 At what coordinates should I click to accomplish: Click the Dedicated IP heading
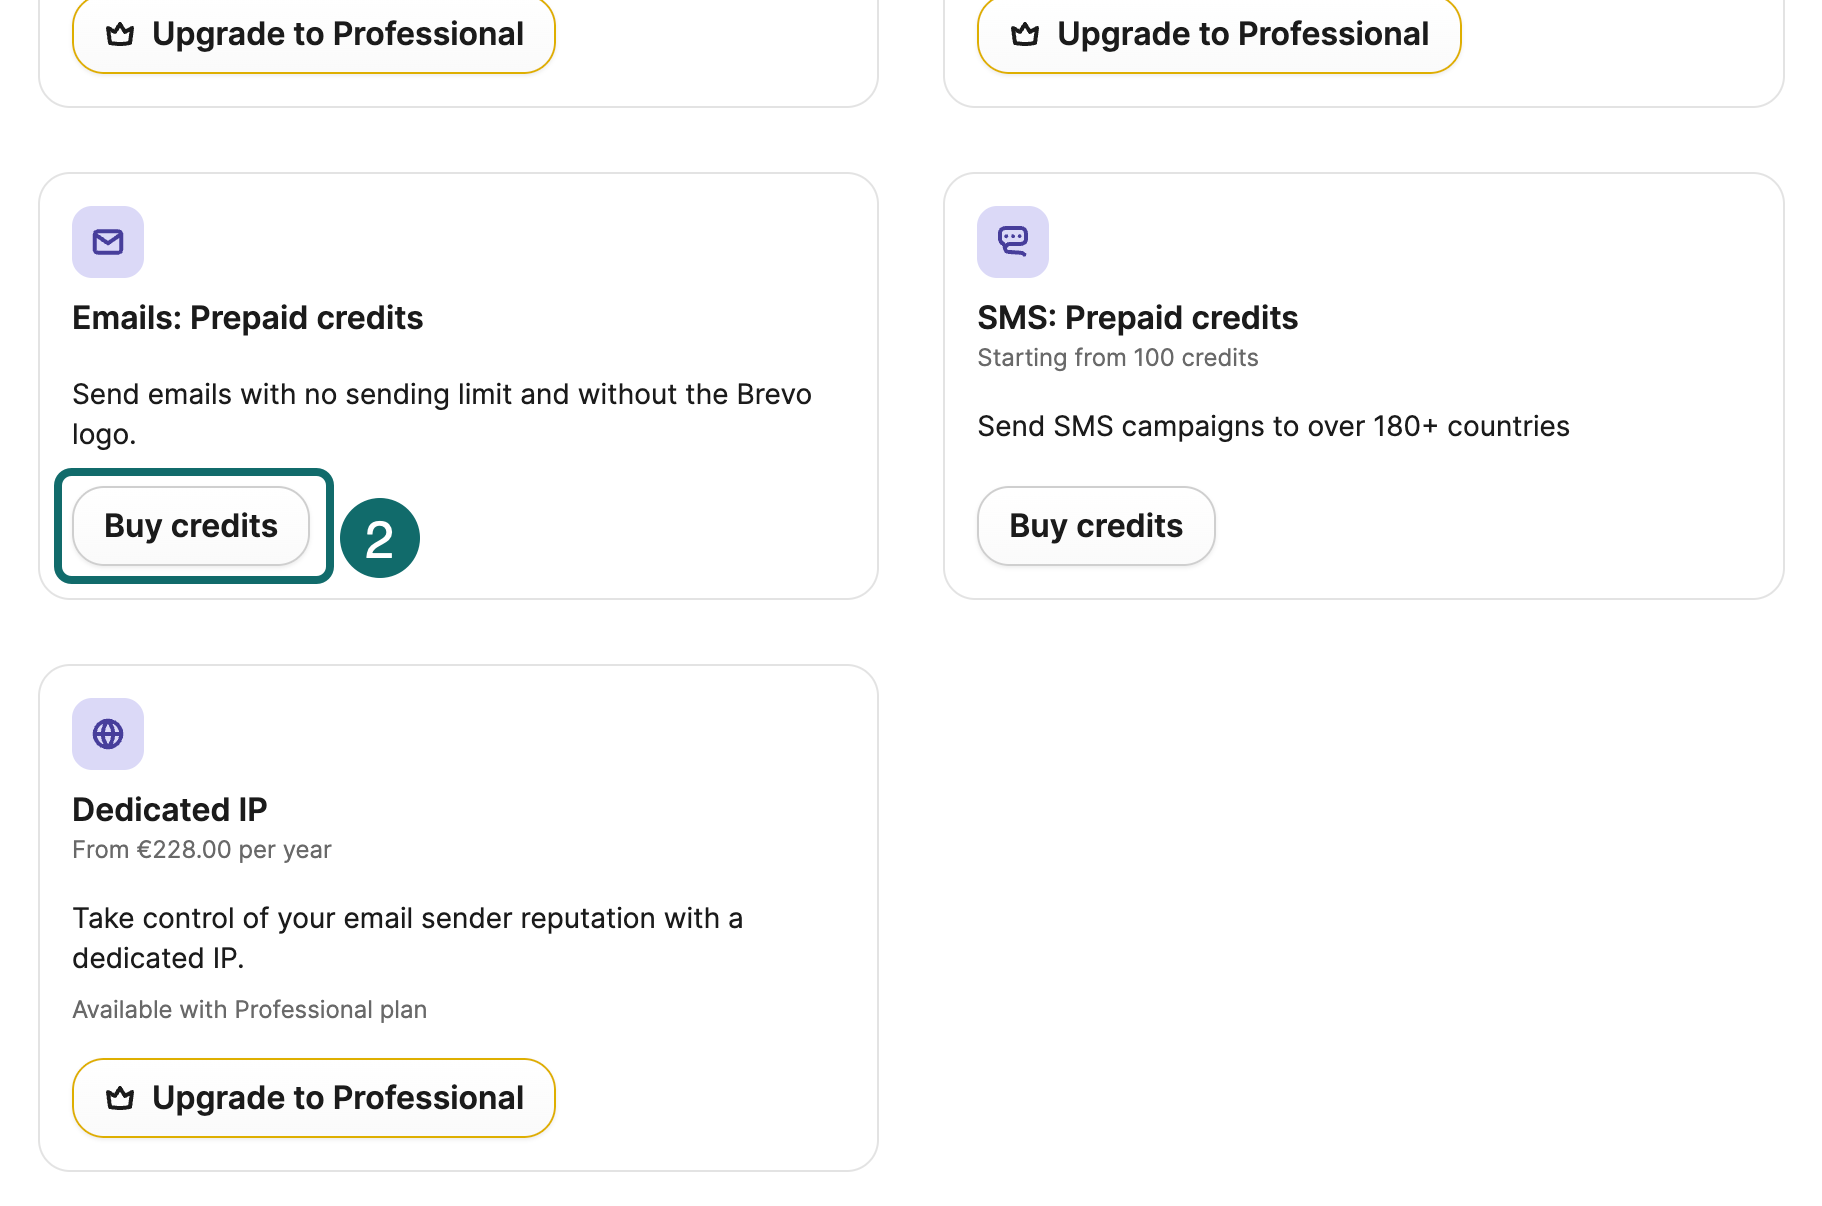point(169,809)
